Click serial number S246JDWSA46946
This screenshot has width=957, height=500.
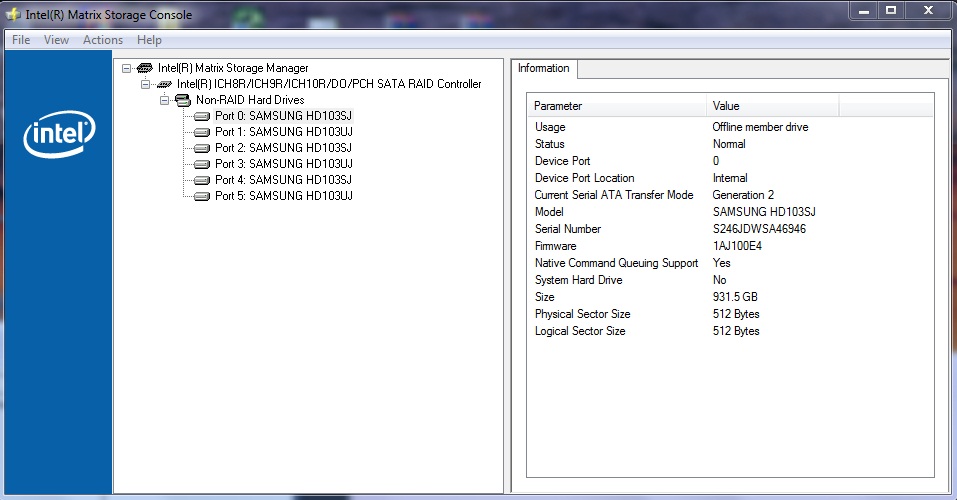coord(759,229)
